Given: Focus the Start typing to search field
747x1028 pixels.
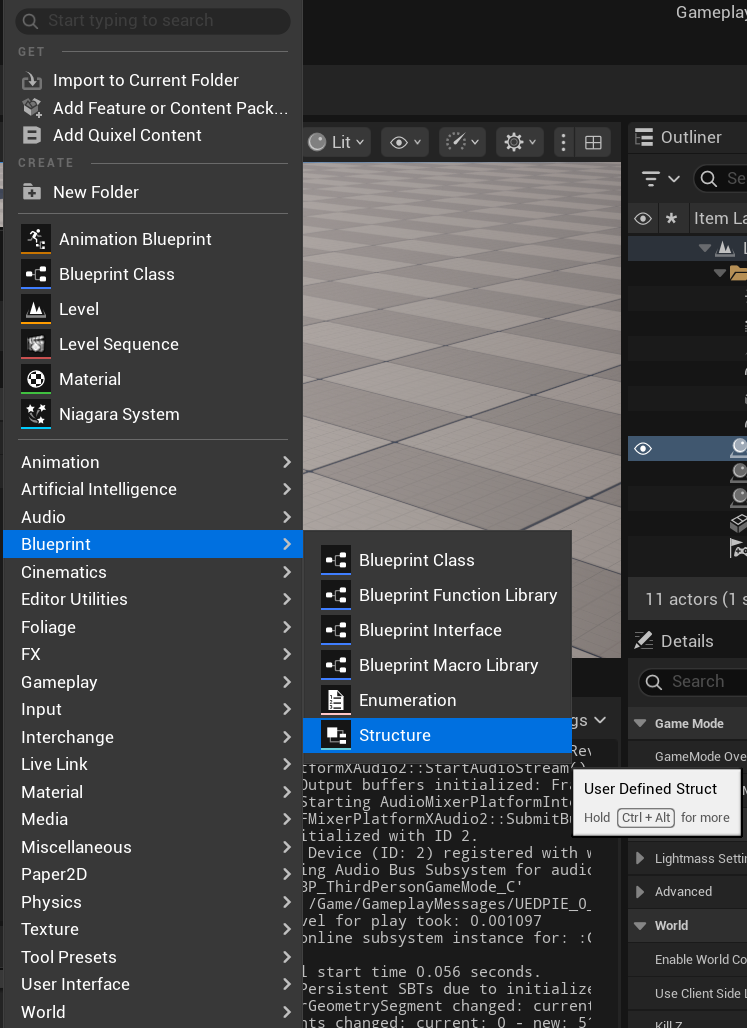Looking at the screenshot, I should pos(153,21).
